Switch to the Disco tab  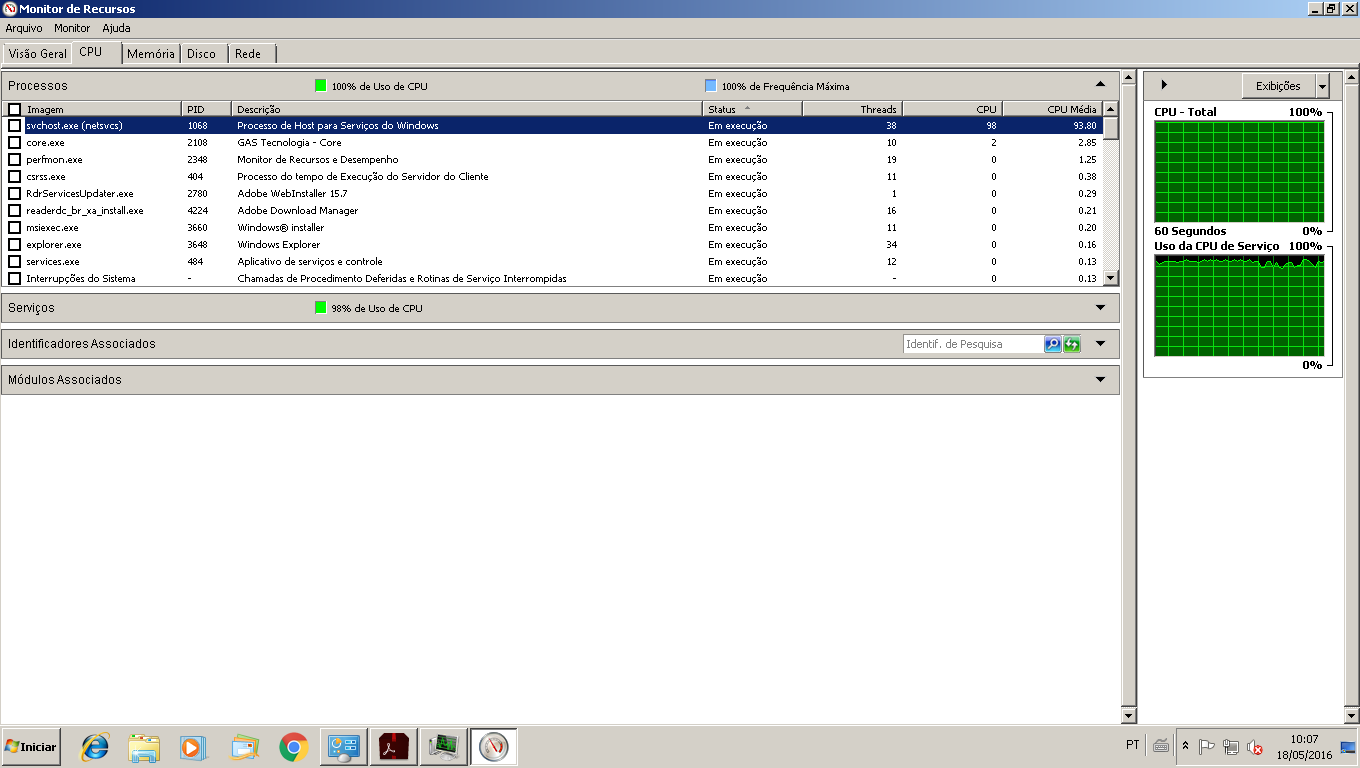click(x=201, y=54)
